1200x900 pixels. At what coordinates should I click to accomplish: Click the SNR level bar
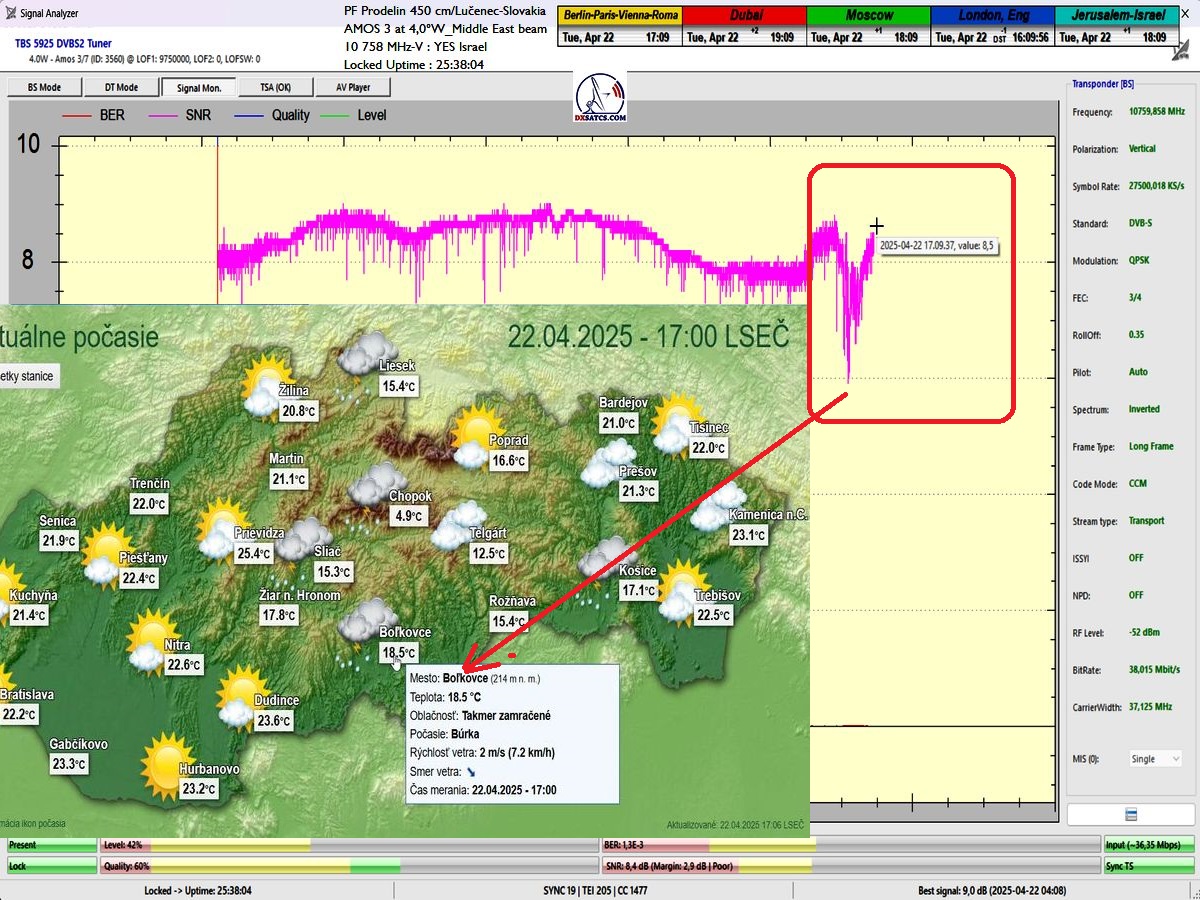click(850, 866)
